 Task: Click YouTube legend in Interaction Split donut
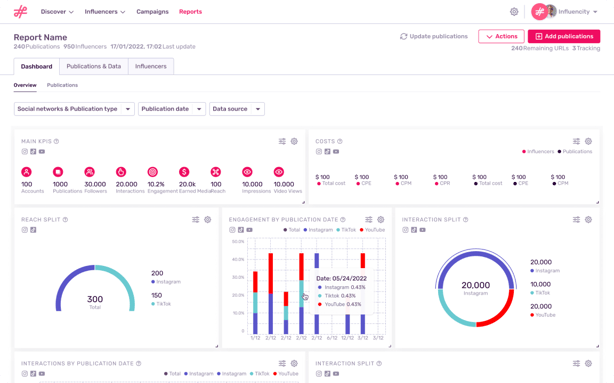click(x=543, y=315)
